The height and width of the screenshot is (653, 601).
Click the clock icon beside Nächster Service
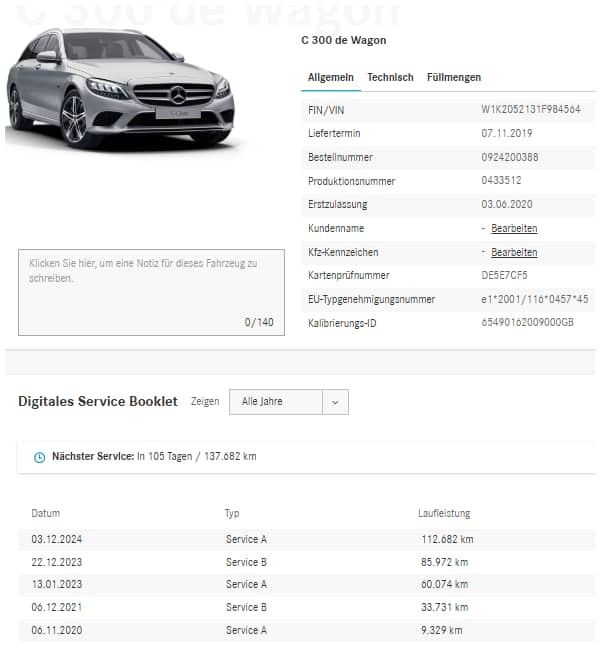tap(40, 457)
